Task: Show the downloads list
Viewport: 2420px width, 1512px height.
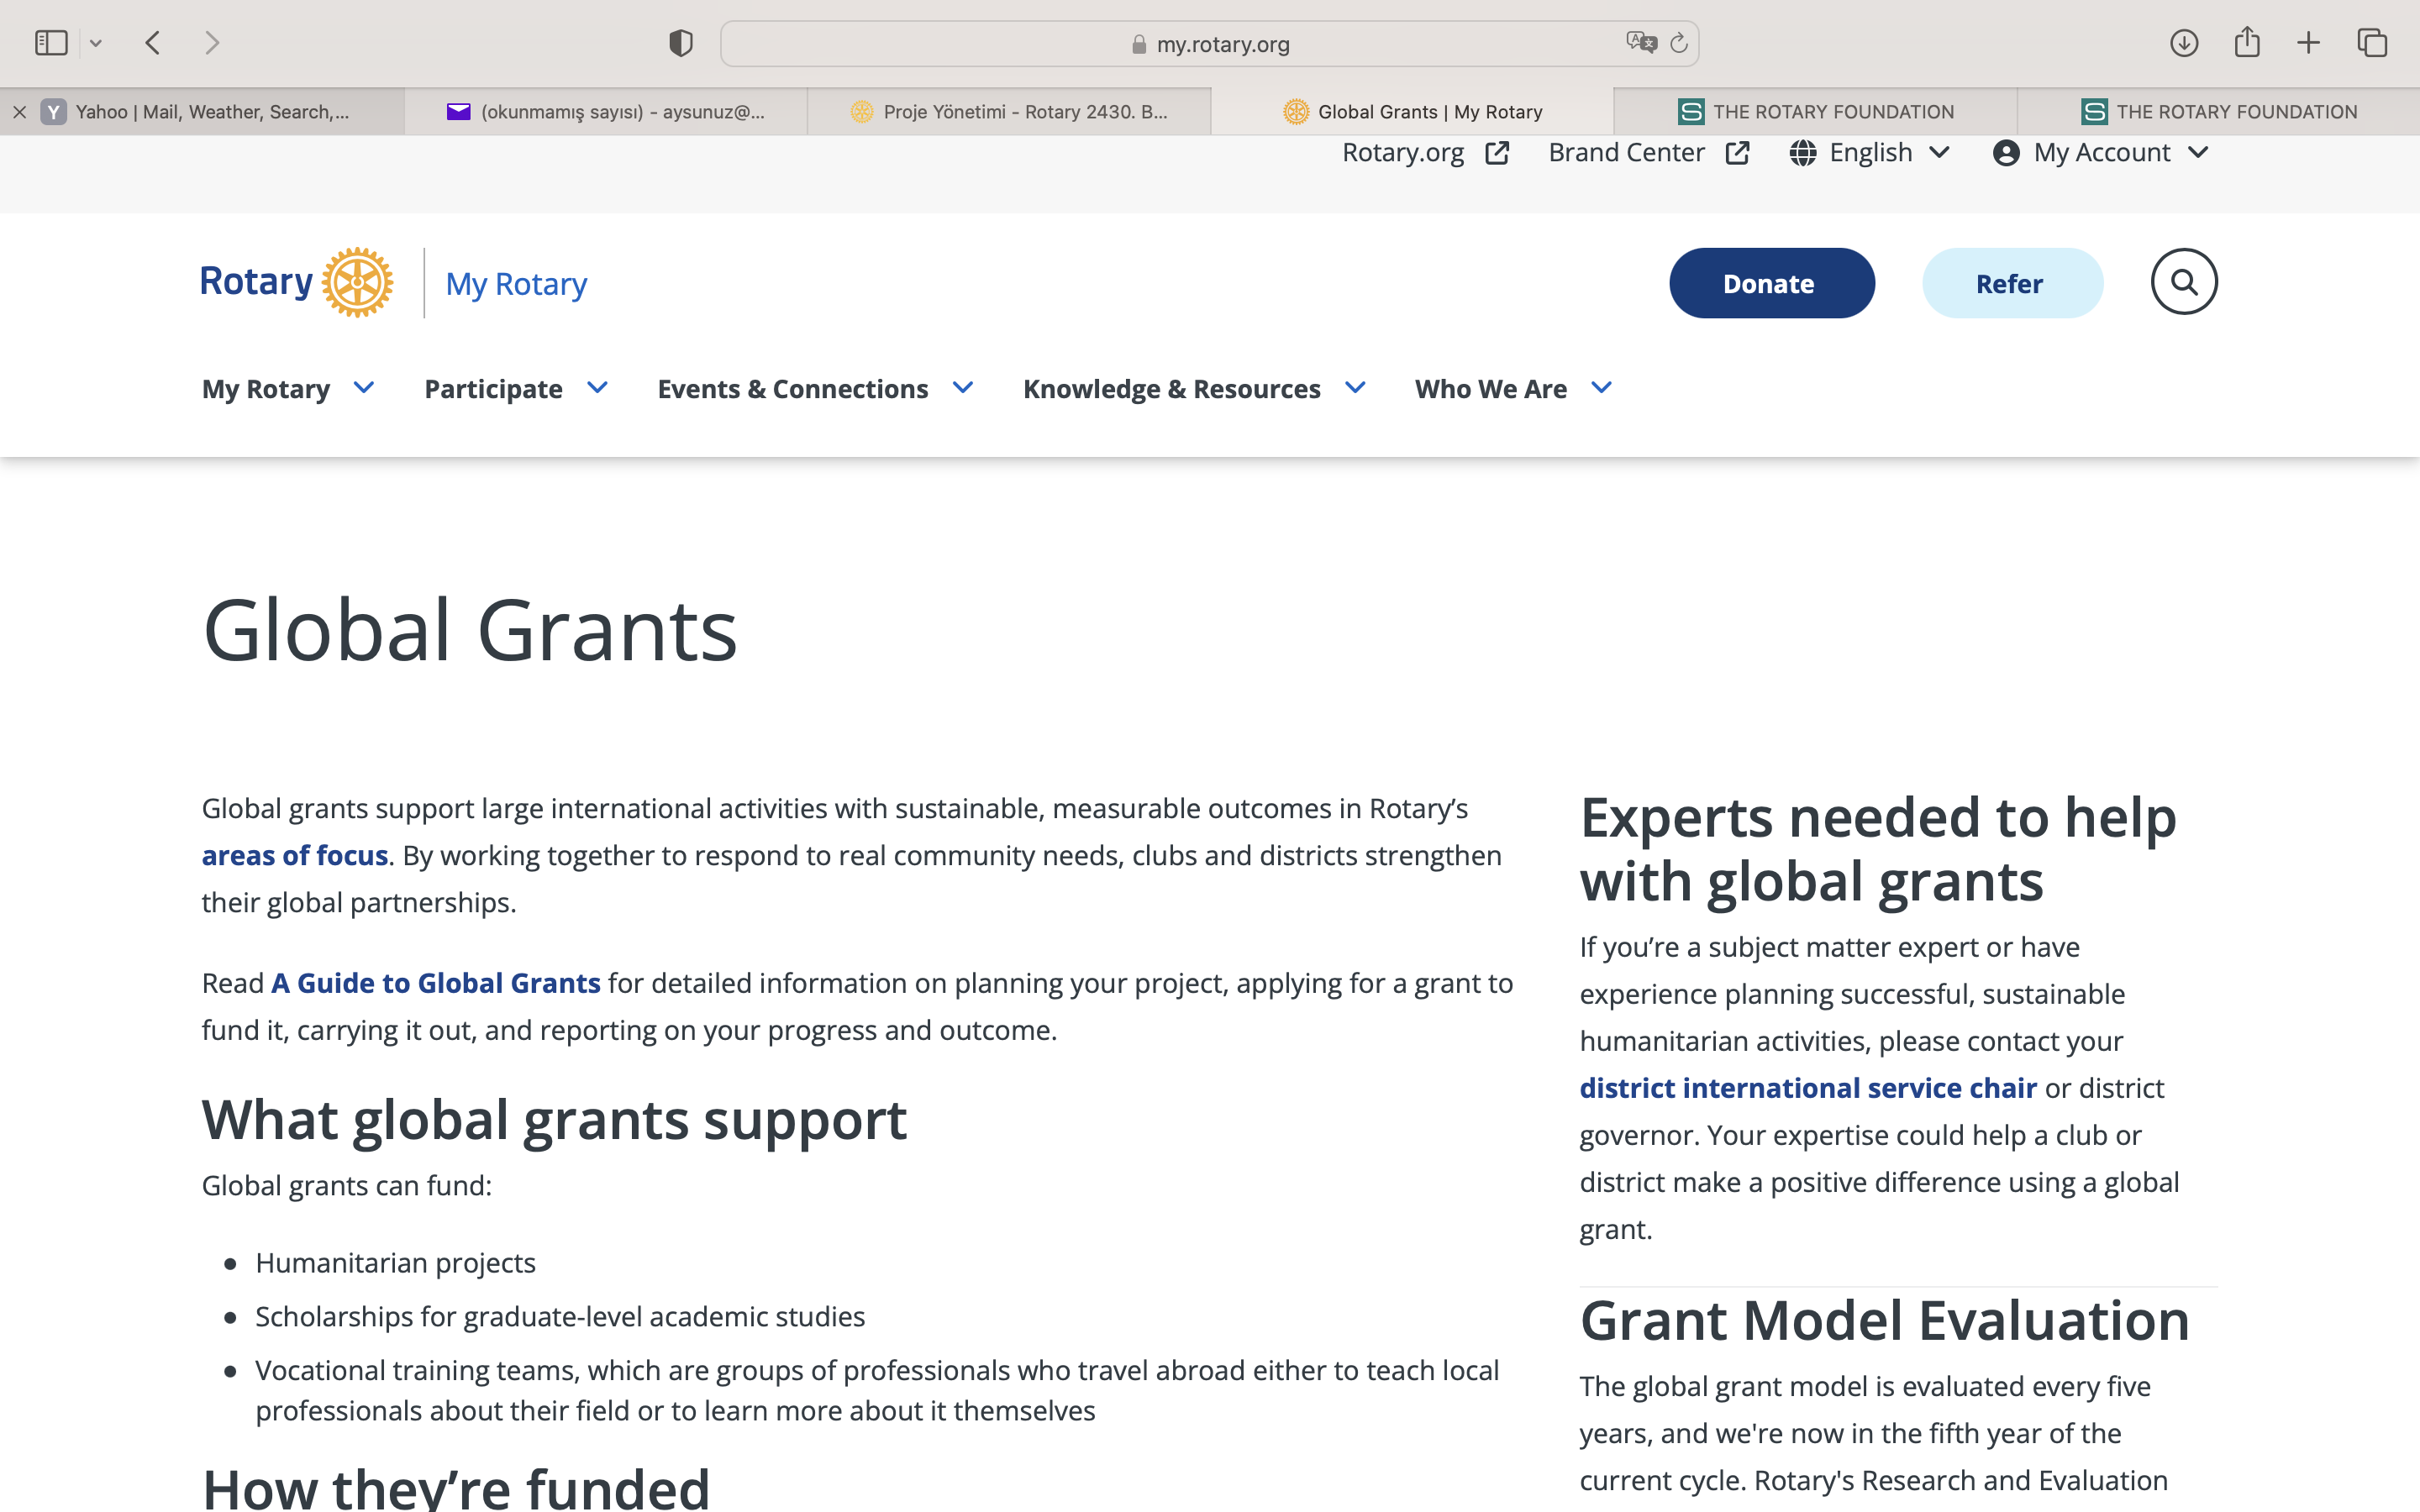Action: [2184, 43]
